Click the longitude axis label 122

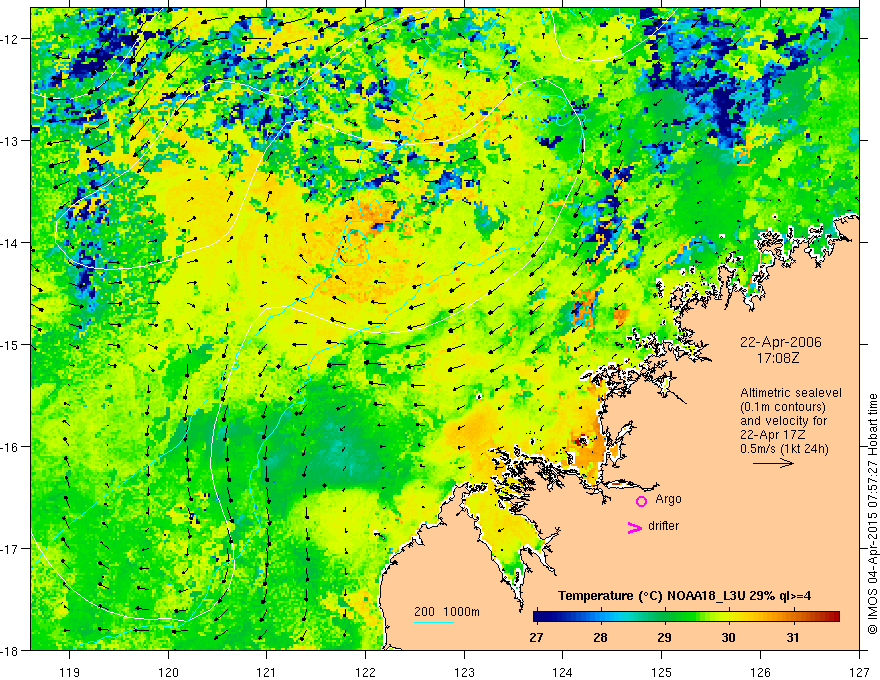point(365,672)
